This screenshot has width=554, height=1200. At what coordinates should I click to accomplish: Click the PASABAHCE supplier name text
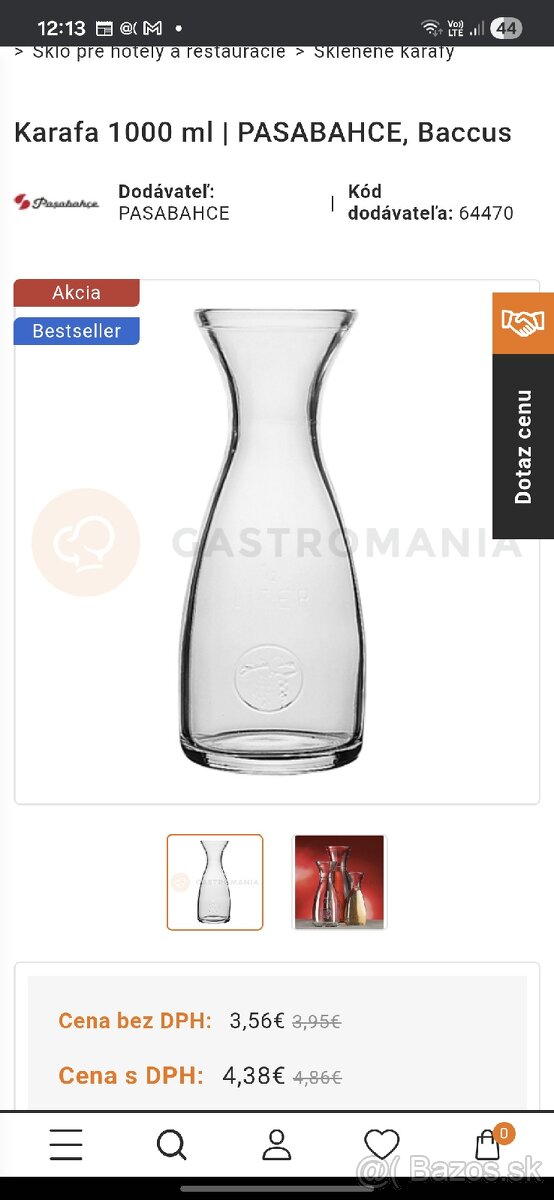[x=174, y=213]
